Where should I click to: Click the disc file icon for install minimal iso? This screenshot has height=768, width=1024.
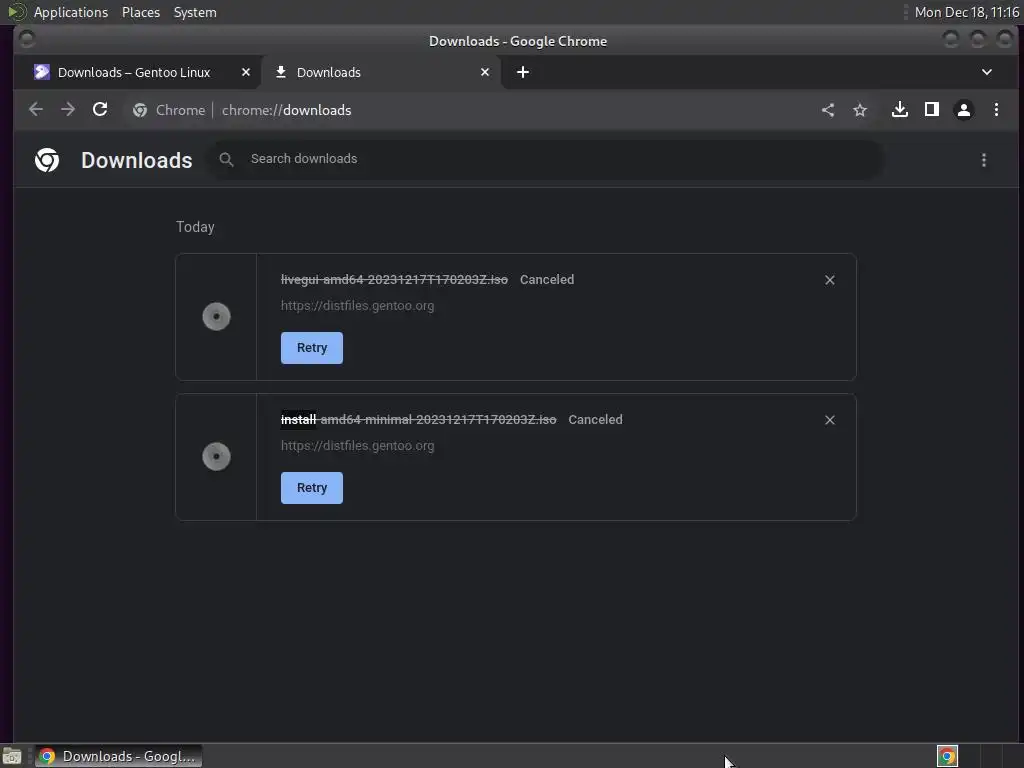[216, 456]
